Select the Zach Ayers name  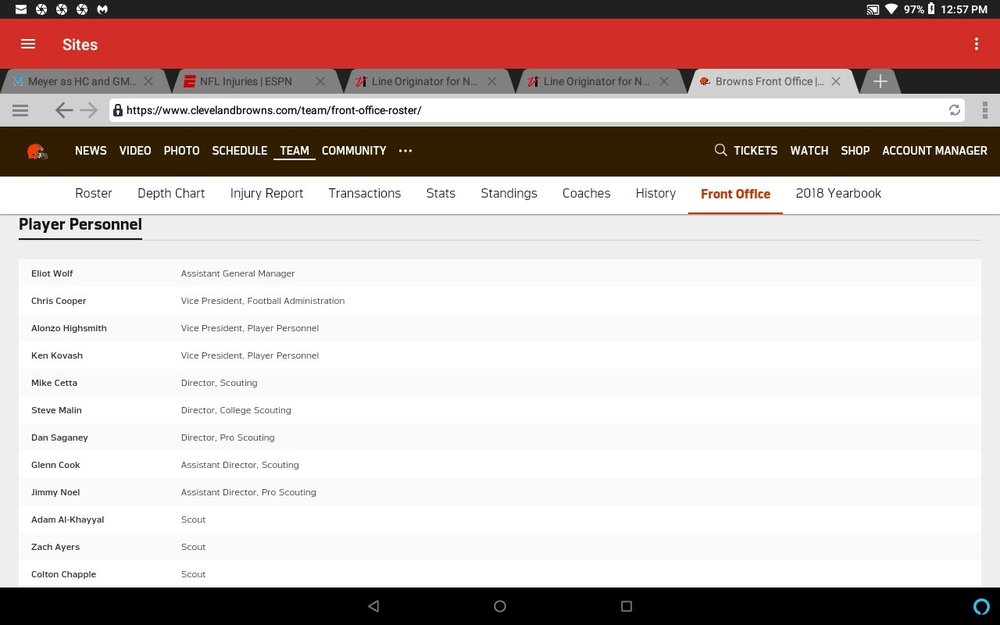tap(55, 547)
